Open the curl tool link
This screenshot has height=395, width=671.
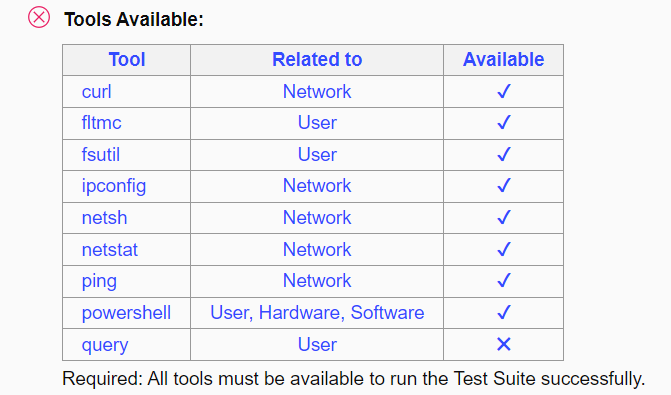(97, 92)
